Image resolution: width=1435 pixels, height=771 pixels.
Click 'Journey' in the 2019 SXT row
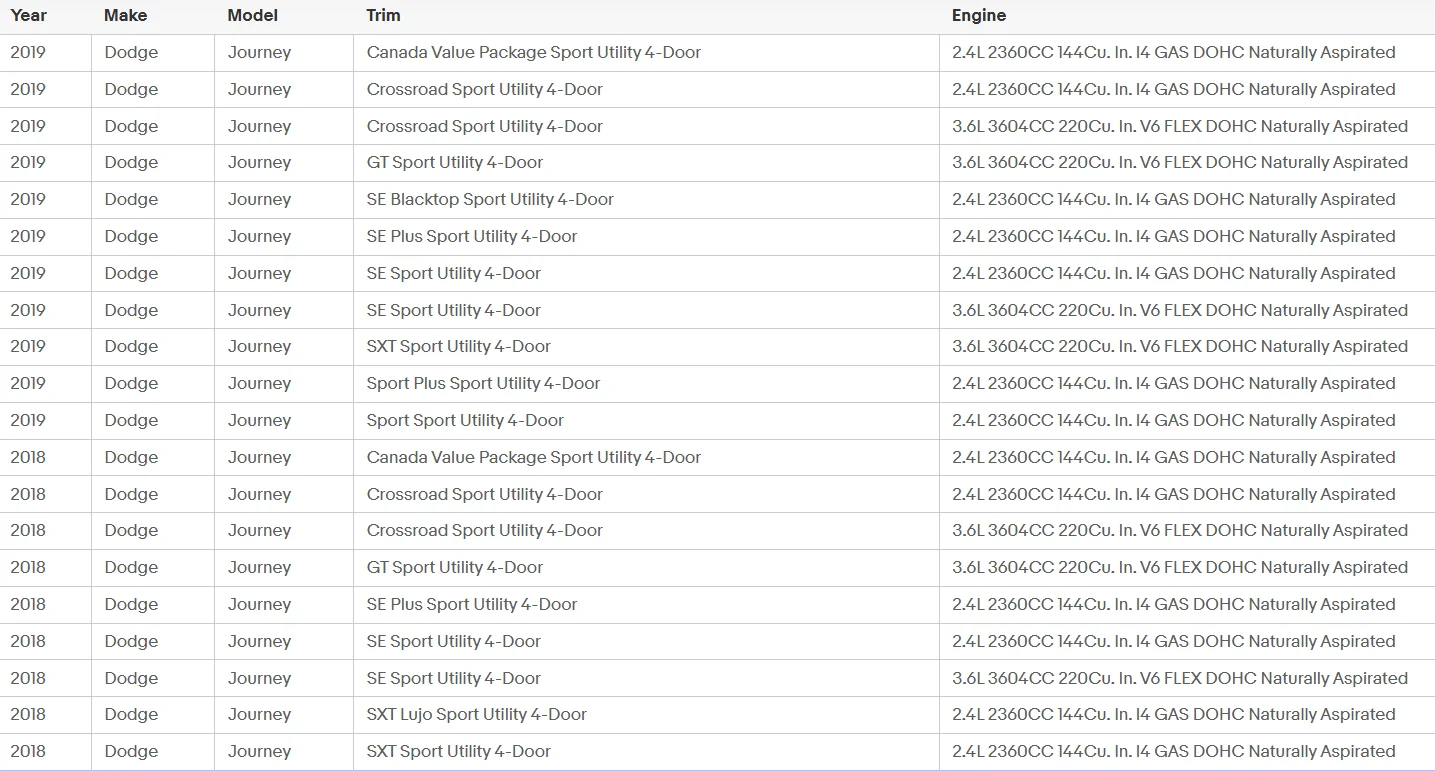point(259,346)
